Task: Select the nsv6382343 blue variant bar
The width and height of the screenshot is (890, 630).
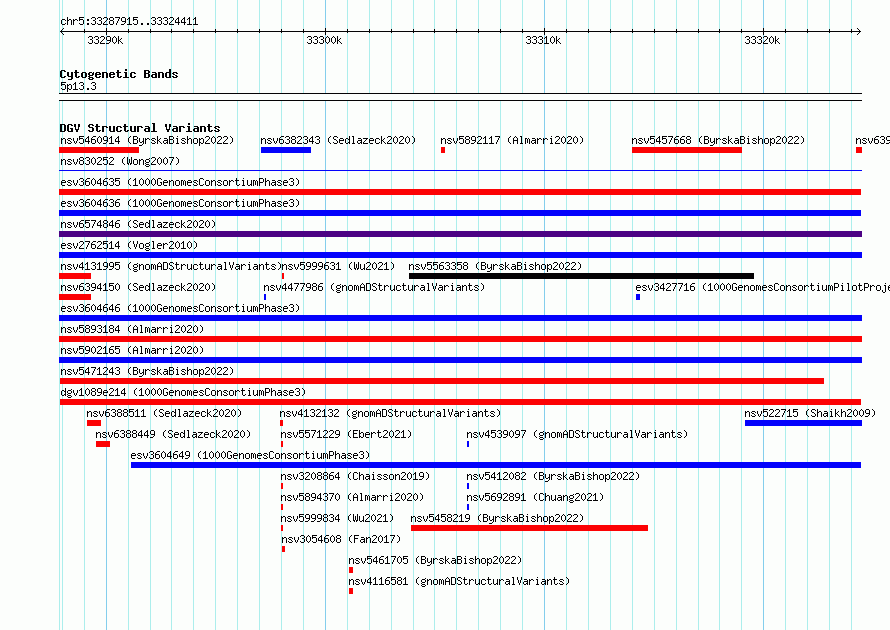Action: pos(286,150)
